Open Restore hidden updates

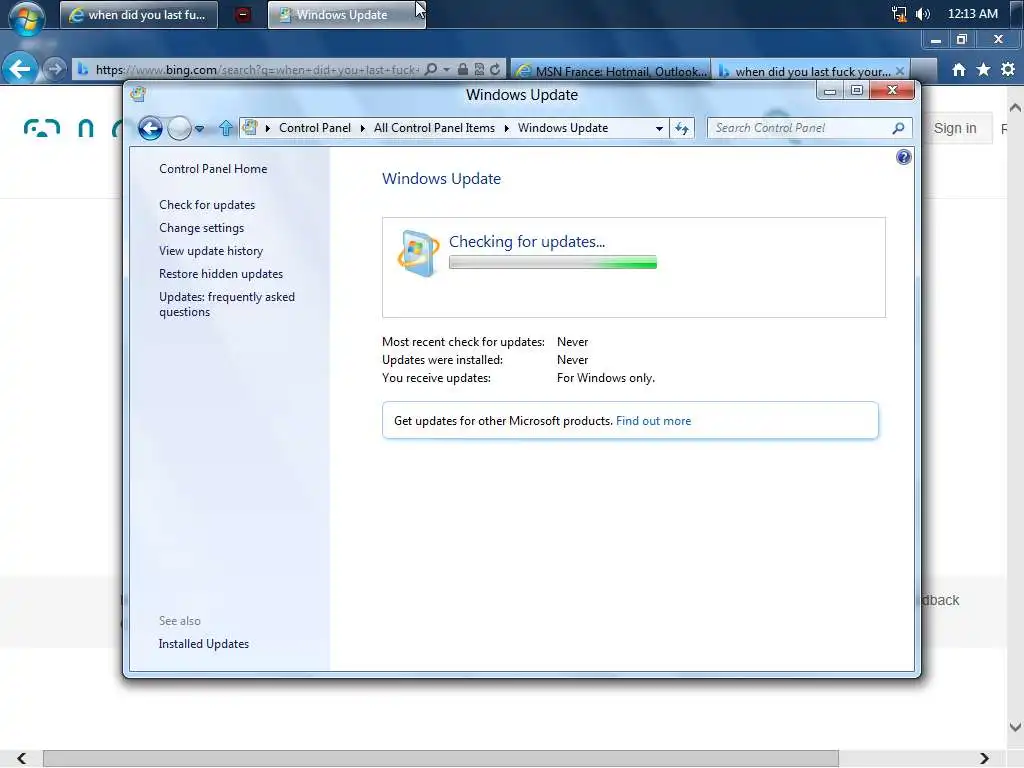[221, 274]
